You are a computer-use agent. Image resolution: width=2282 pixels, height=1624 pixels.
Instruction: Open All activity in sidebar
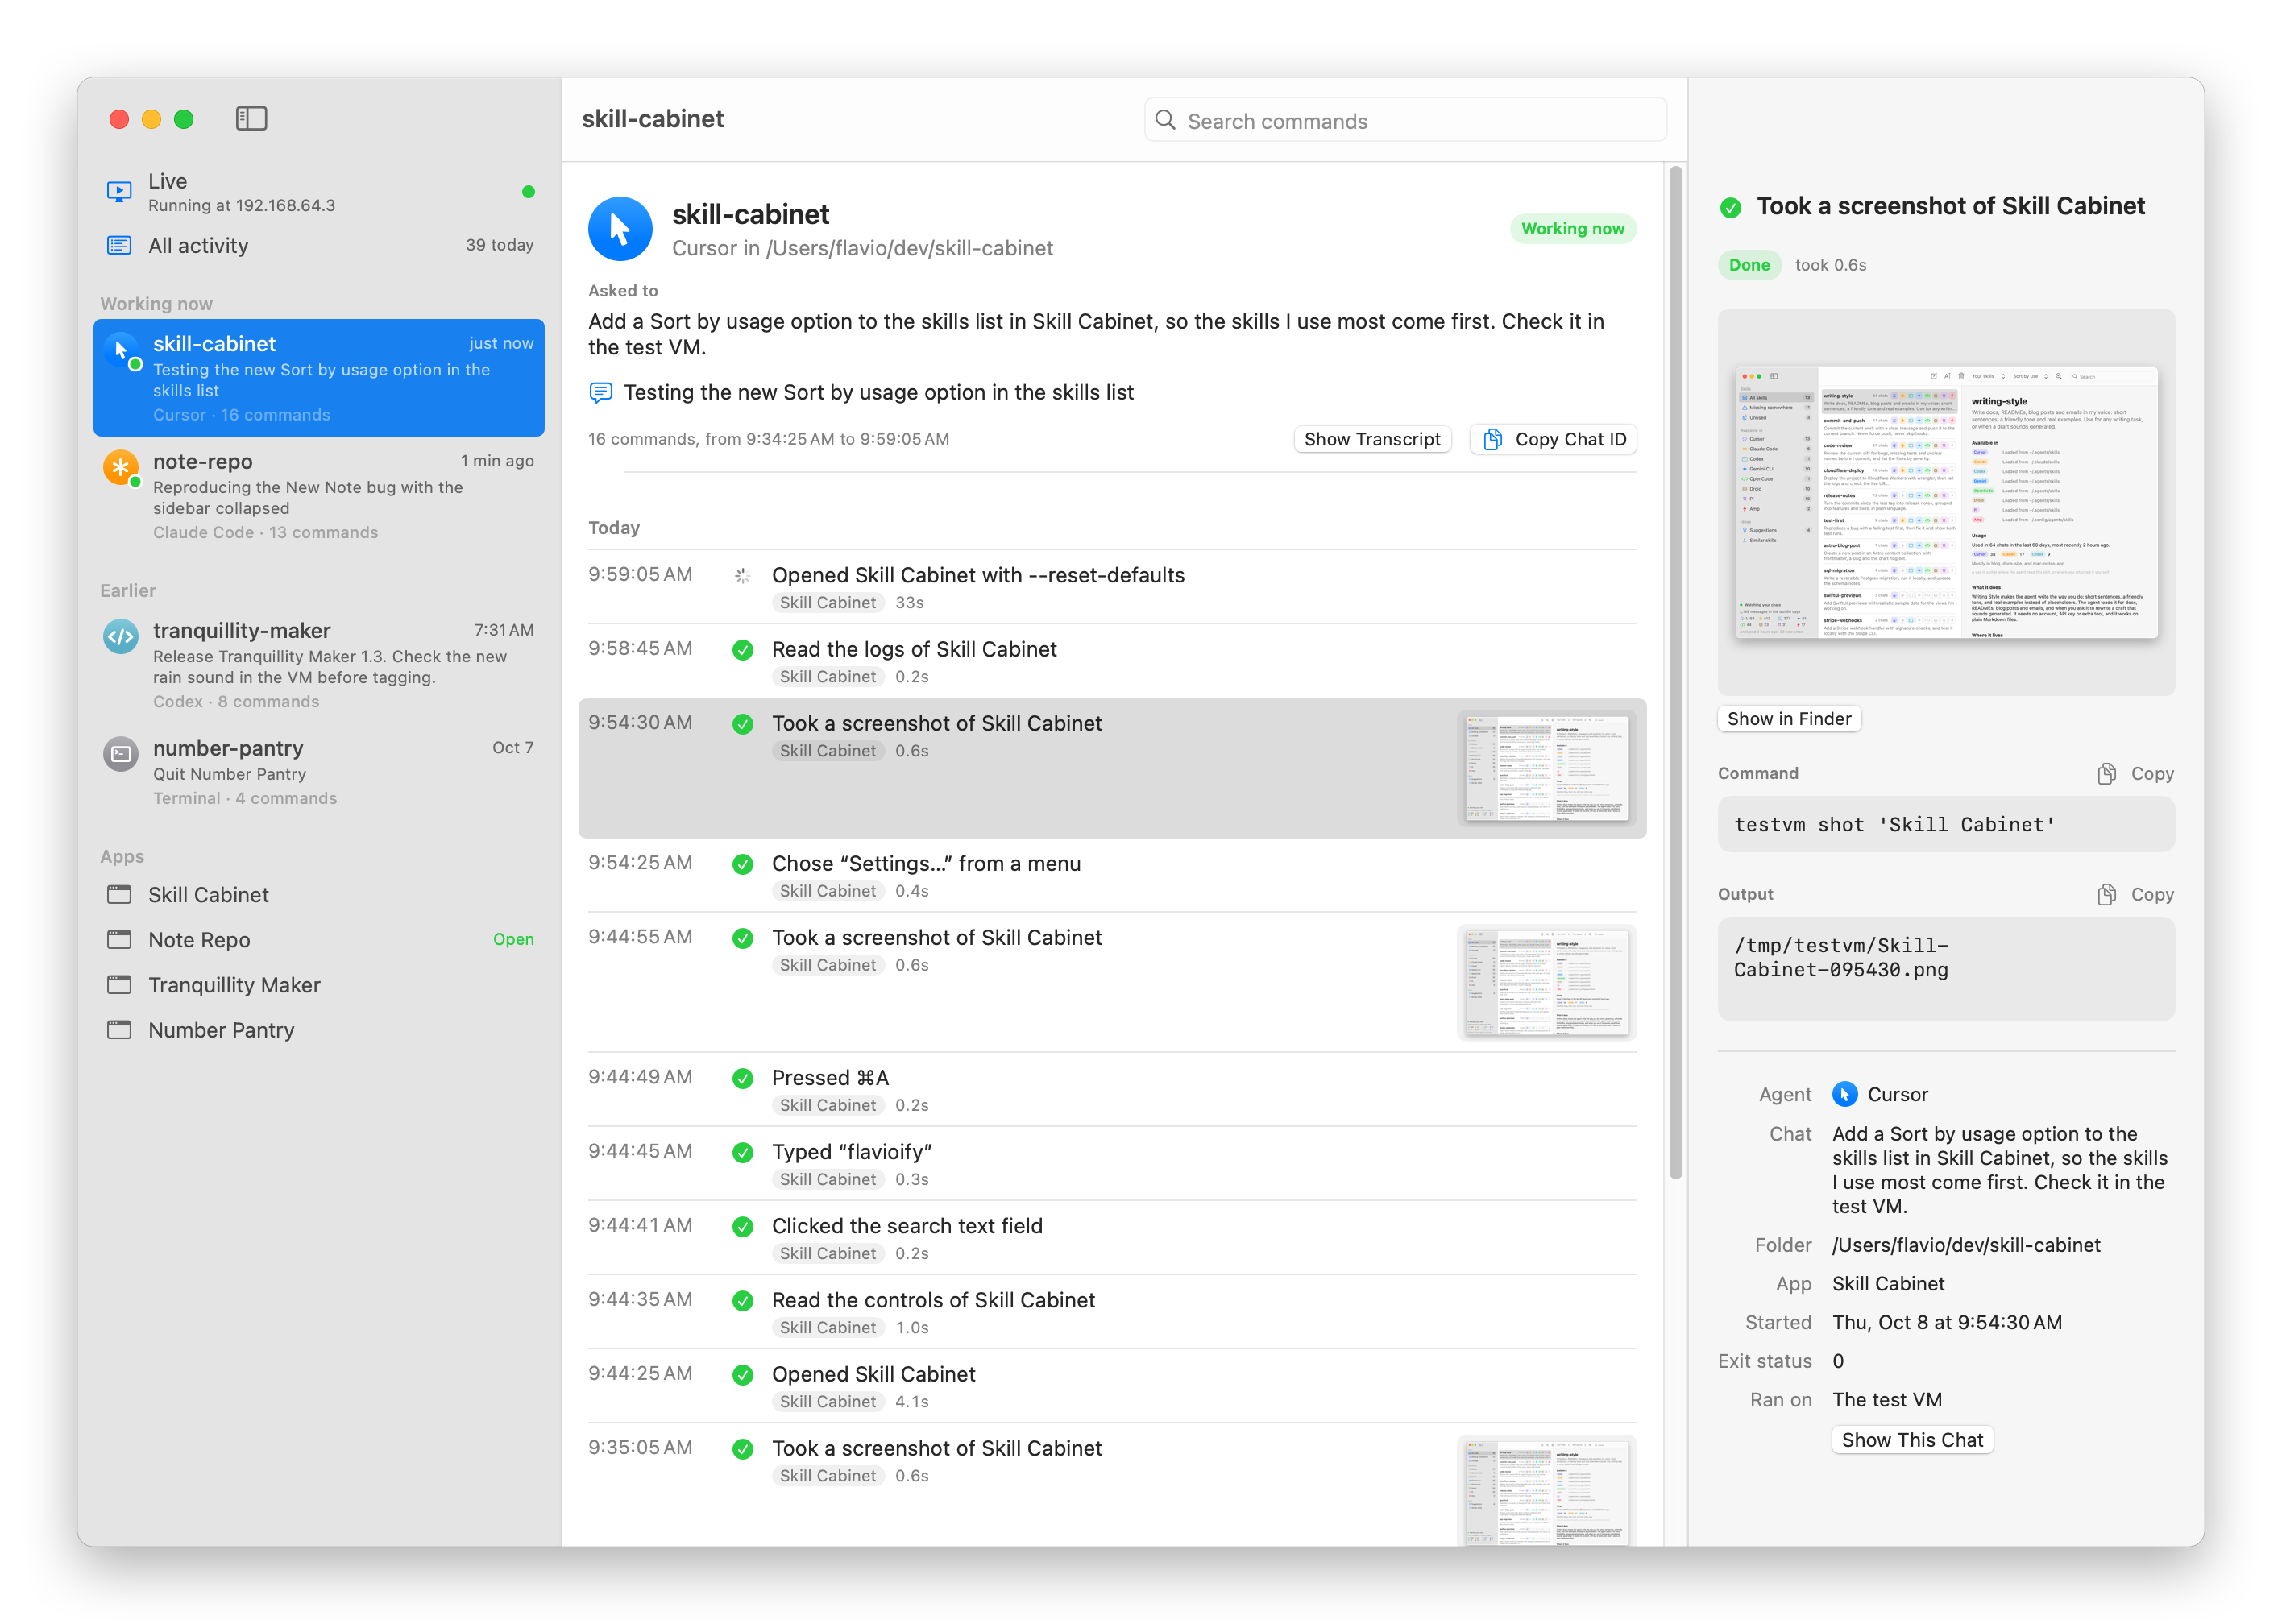click(319, 246)
